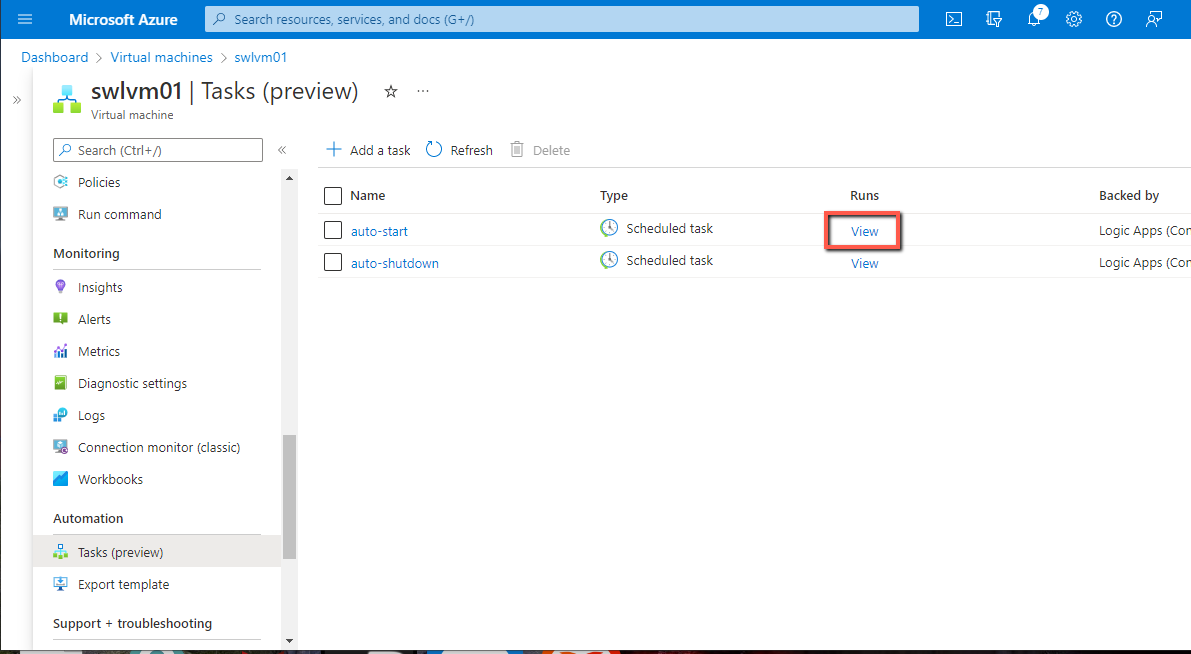Open the notifications bell
Image resolution: width=1191 pixels, height=654 pixels.
point(1034,19)
